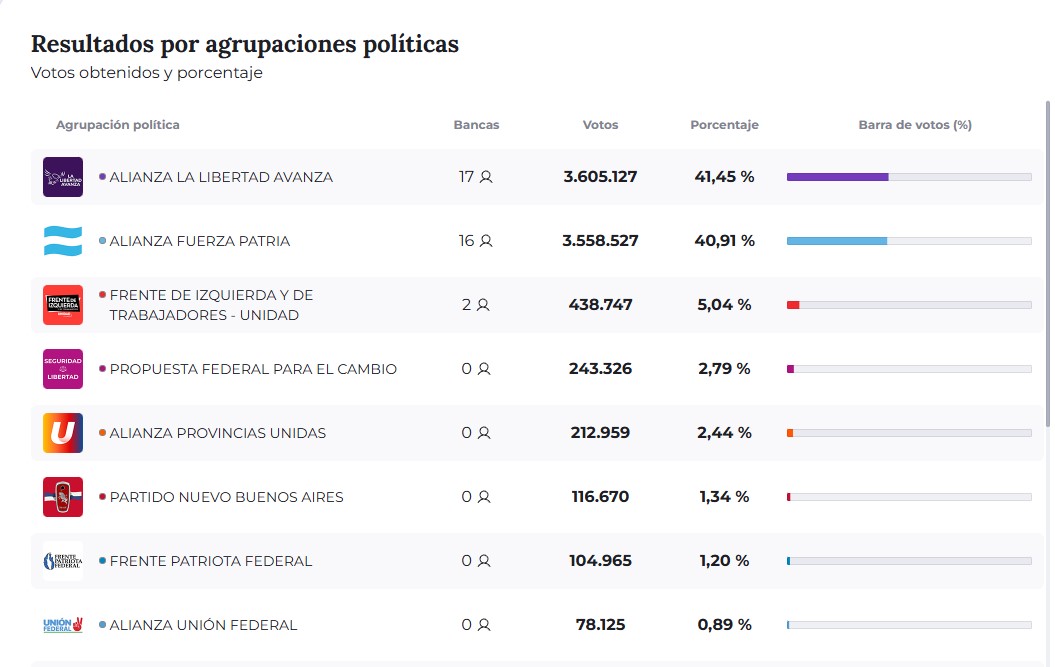
Task: Open the Seguridad Libertad party emblem
Action: 62,368
